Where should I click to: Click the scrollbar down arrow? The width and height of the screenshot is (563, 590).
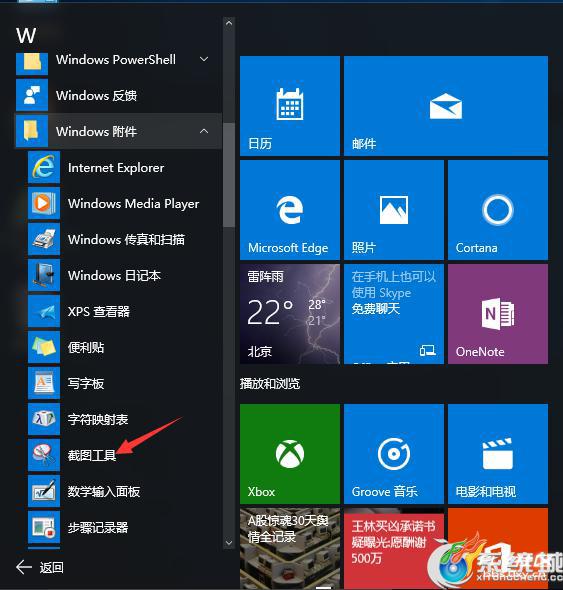[229, 543]
